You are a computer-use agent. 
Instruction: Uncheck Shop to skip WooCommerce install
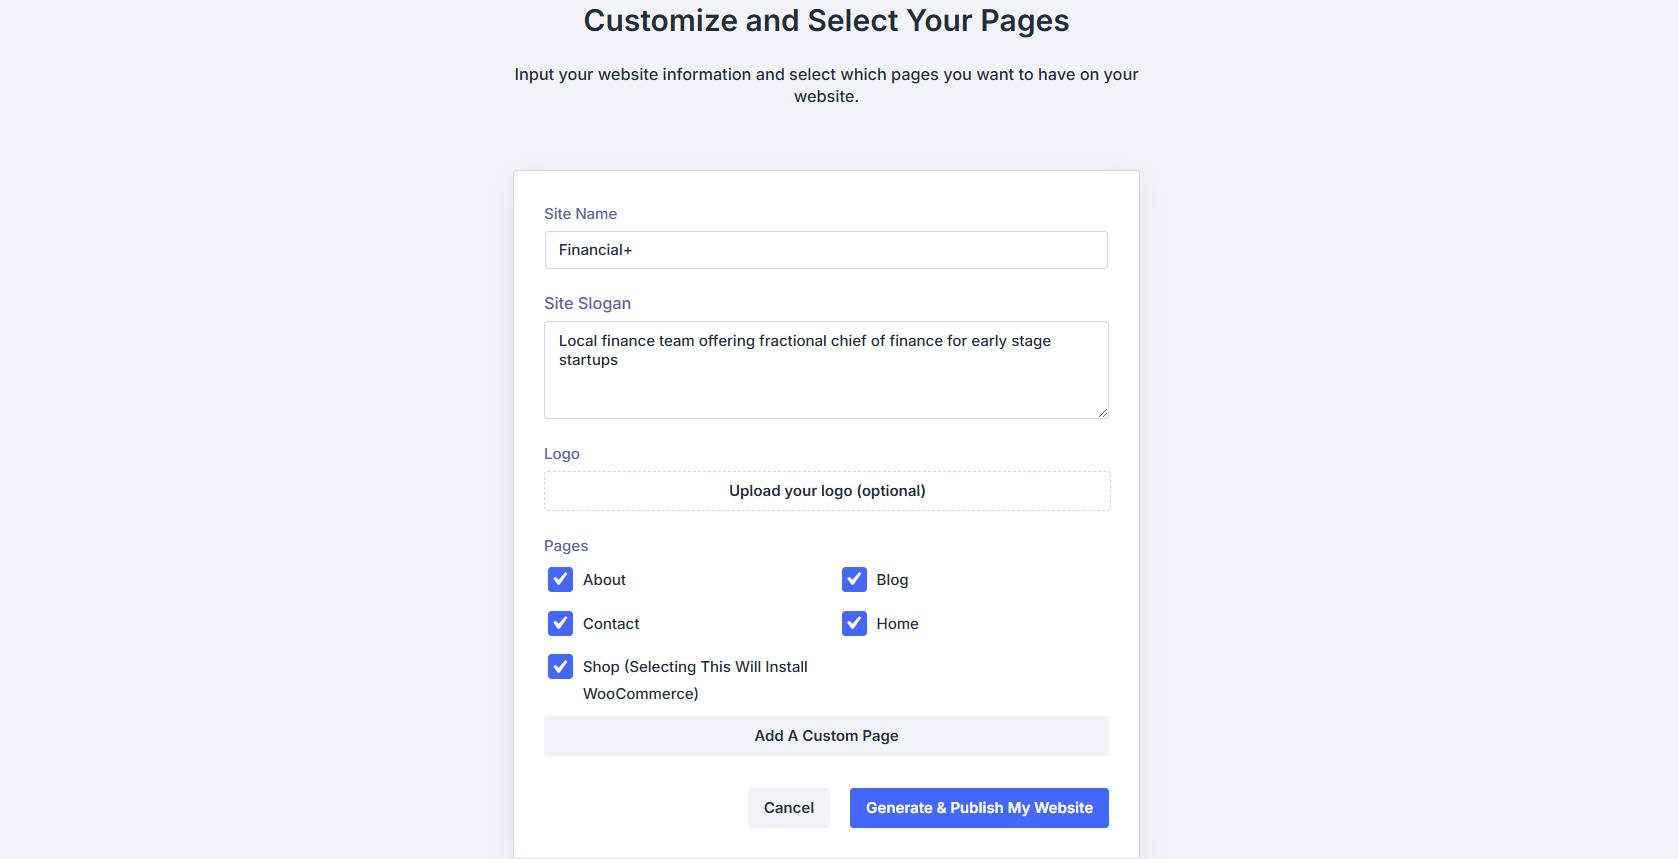[560, 666]
